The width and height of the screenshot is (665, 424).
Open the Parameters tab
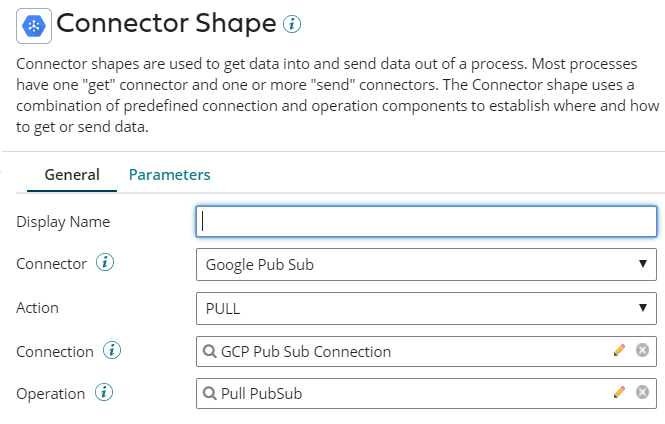[169, 174]
